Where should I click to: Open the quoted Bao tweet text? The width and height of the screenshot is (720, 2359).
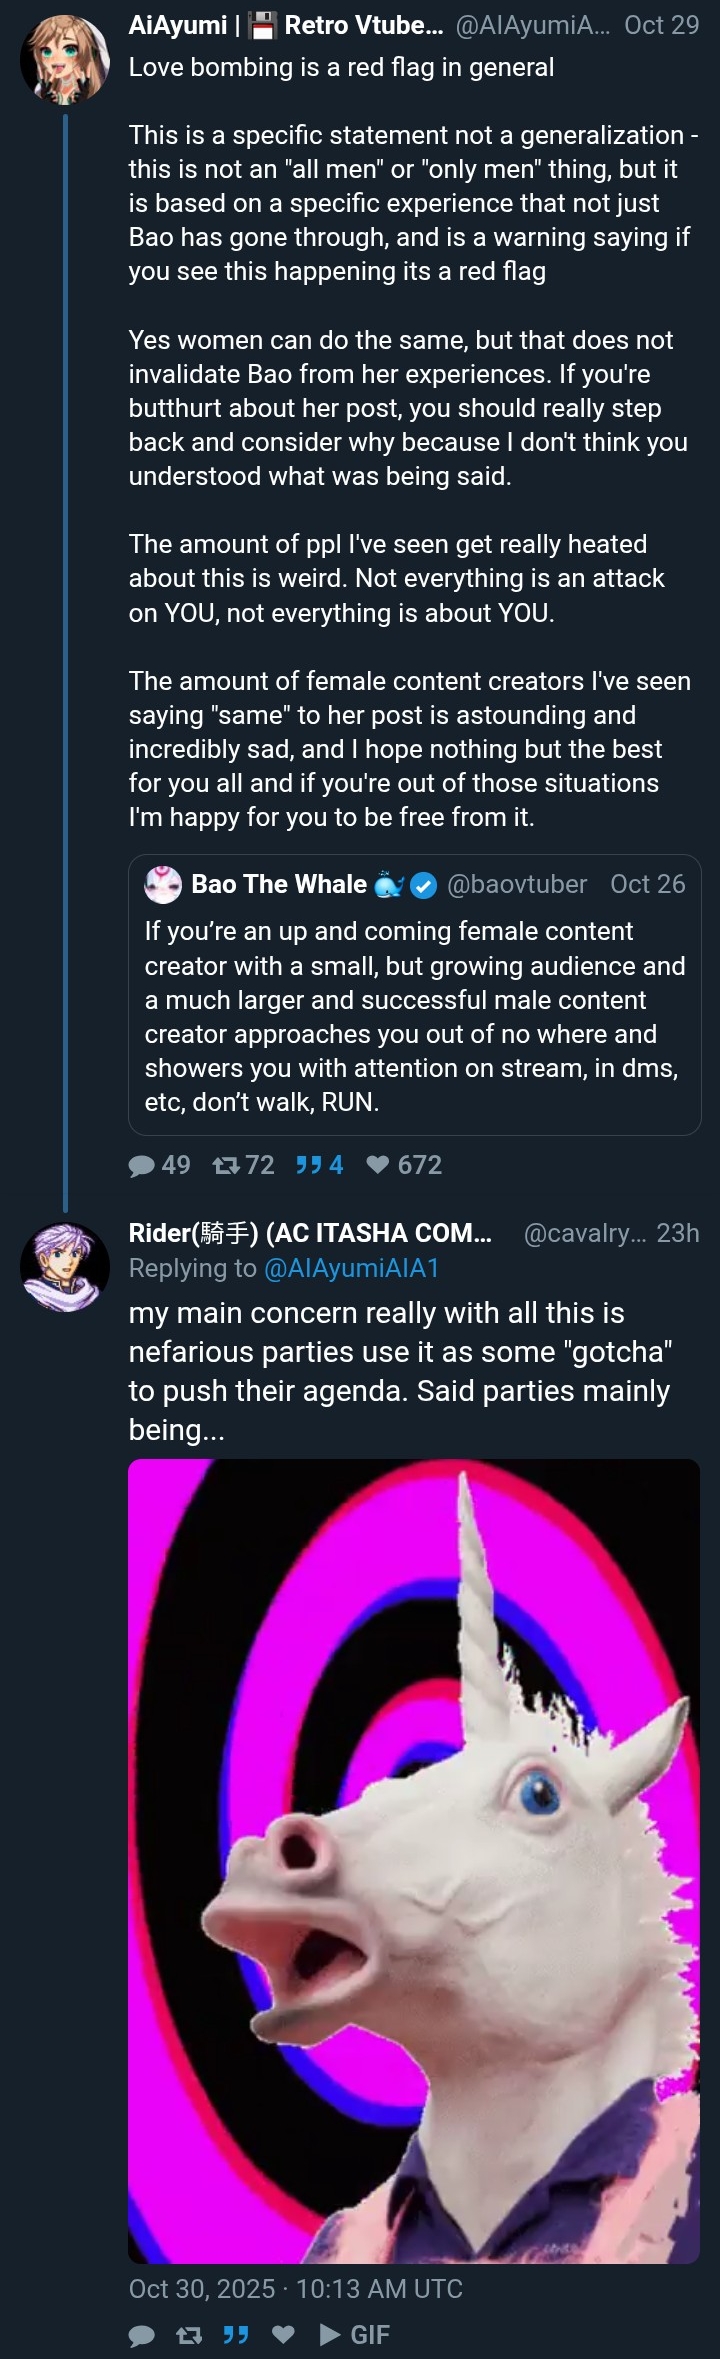click(414, 1016)
